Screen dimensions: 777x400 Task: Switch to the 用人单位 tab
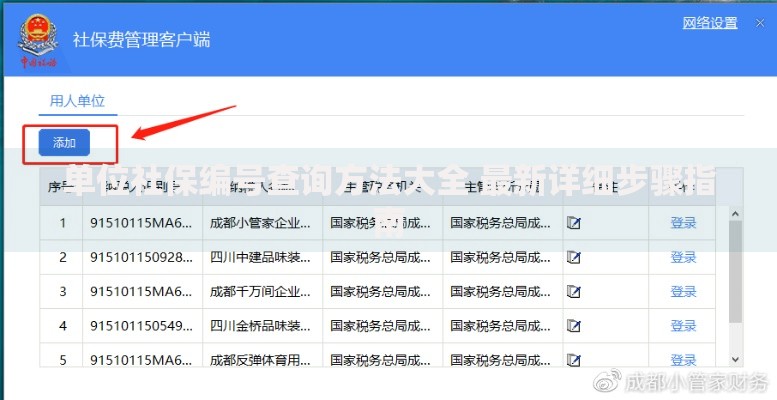pyautogui.click(x=78, y=100)
